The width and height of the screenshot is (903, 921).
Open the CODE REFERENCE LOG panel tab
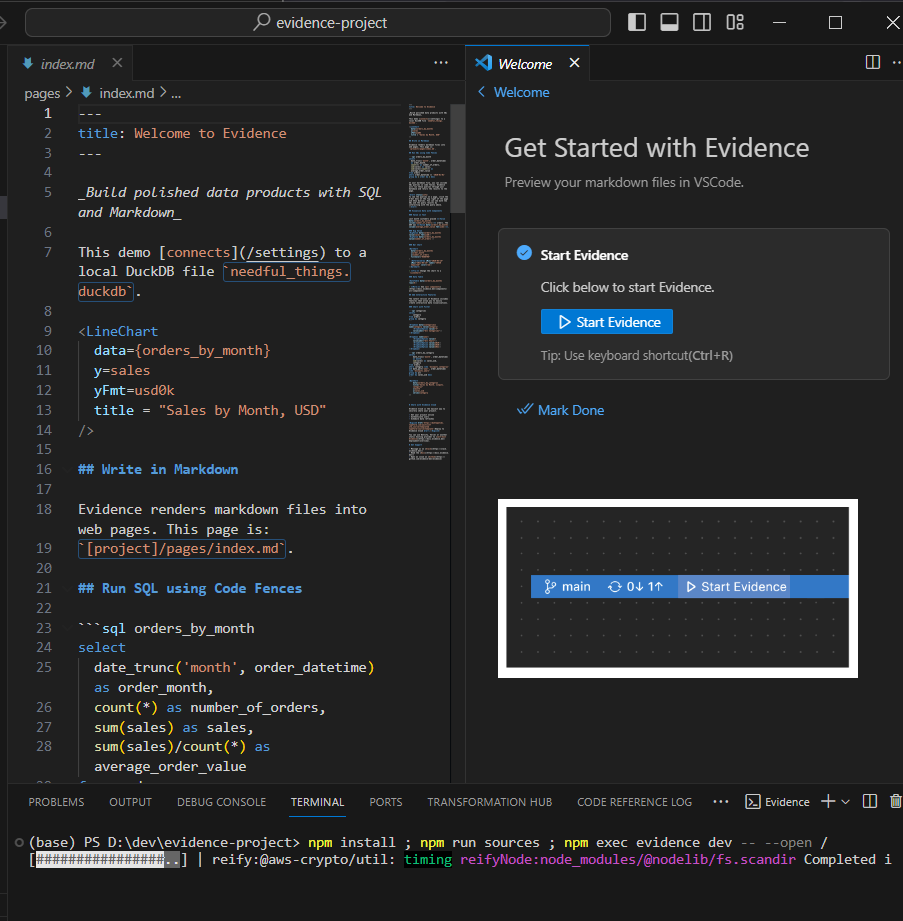pyautogui.click(x=635, y=802)
